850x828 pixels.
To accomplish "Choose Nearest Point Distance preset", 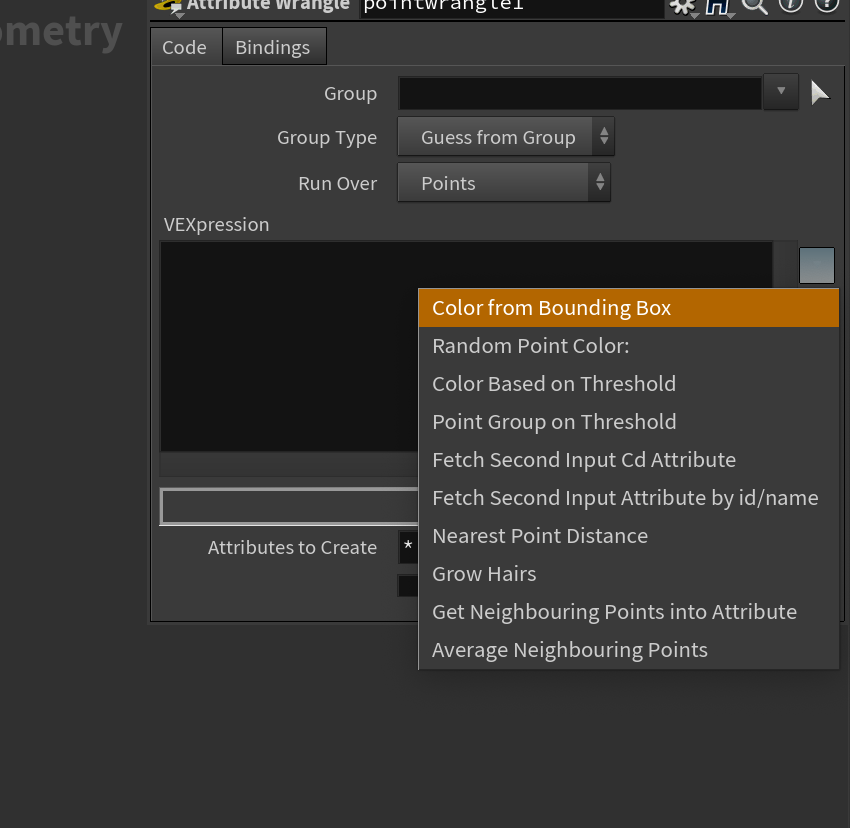I will click(x=629, y=536).
